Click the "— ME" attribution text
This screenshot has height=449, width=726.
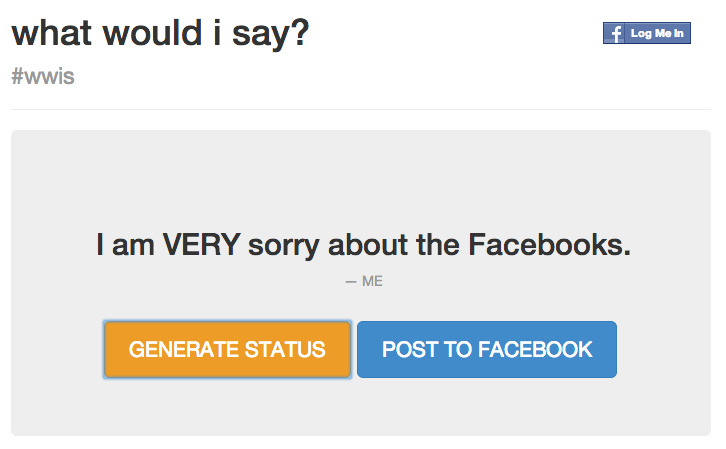tap(364, 281)
